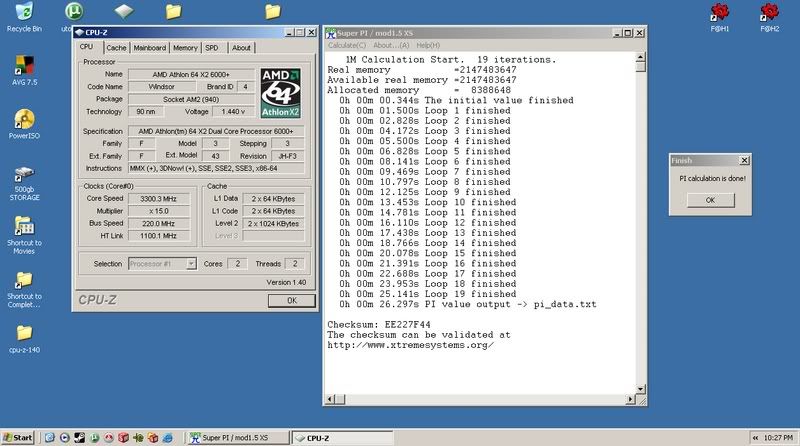Viewport: 800px width, 446px height.
Task: Click the Super PI horizontal scrollbar left arrow
Action: 330,400
